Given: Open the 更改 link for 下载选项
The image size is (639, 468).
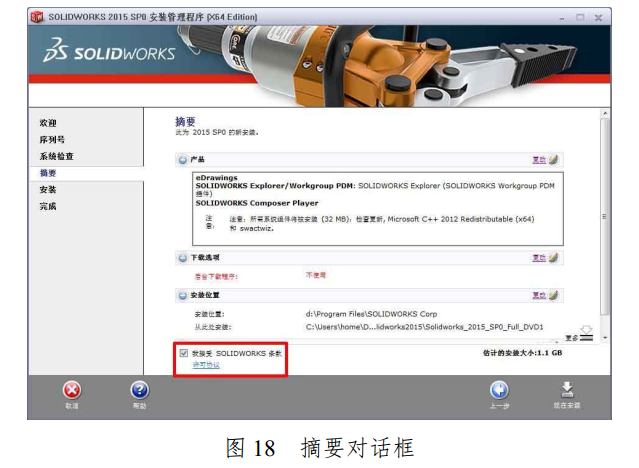Looking at the screenshot, I should [x=539, y=258].
